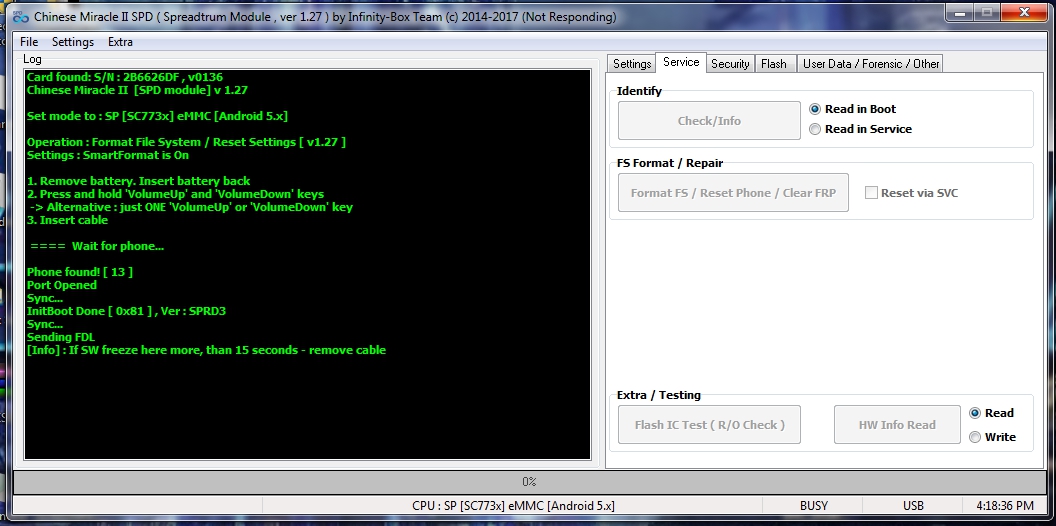
Task: Maximize the Chinese Miracle window
Action: tap(987, 13)
